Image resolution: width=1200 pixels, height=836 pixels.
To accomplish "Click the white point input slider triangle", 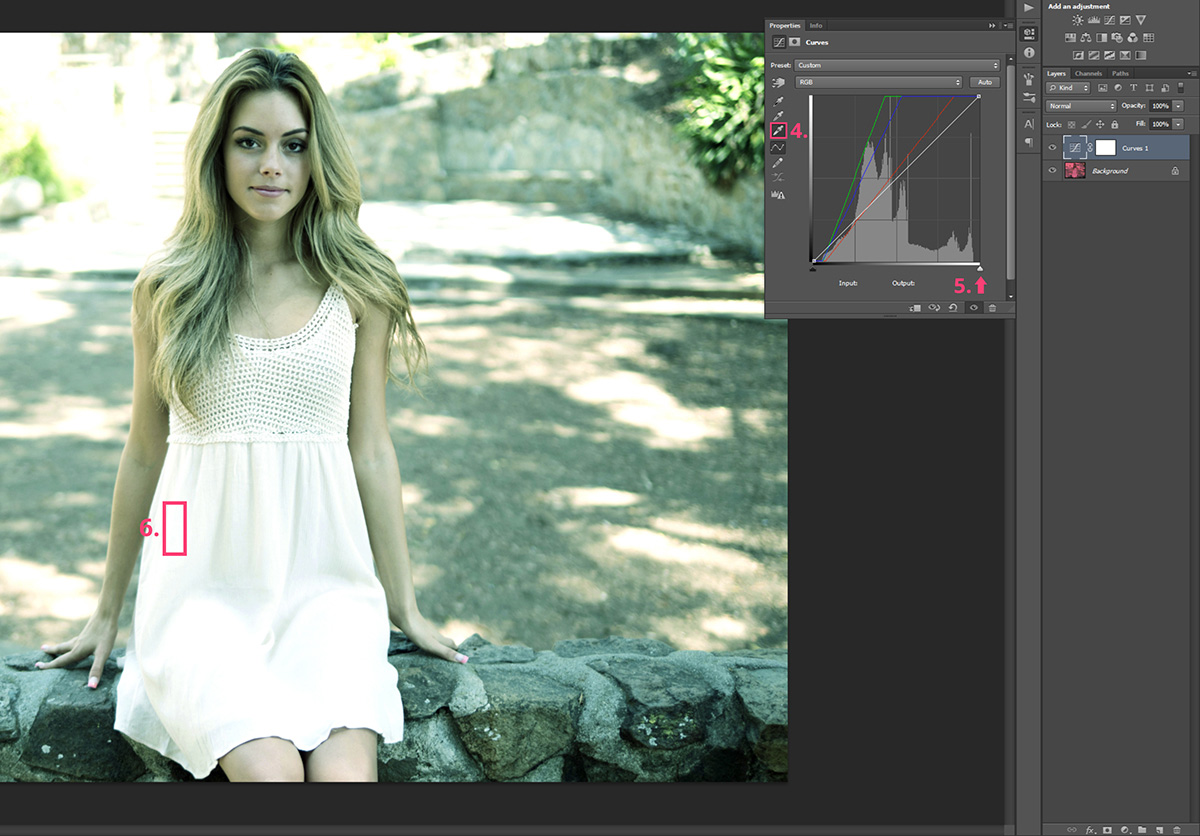I will 979,268.
